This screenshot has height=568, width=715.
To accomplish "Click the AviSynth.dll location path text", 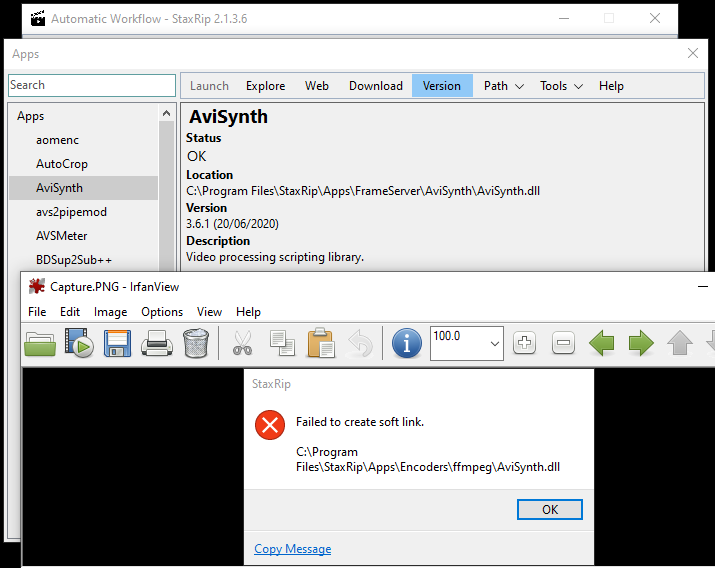I will [363, 191].
